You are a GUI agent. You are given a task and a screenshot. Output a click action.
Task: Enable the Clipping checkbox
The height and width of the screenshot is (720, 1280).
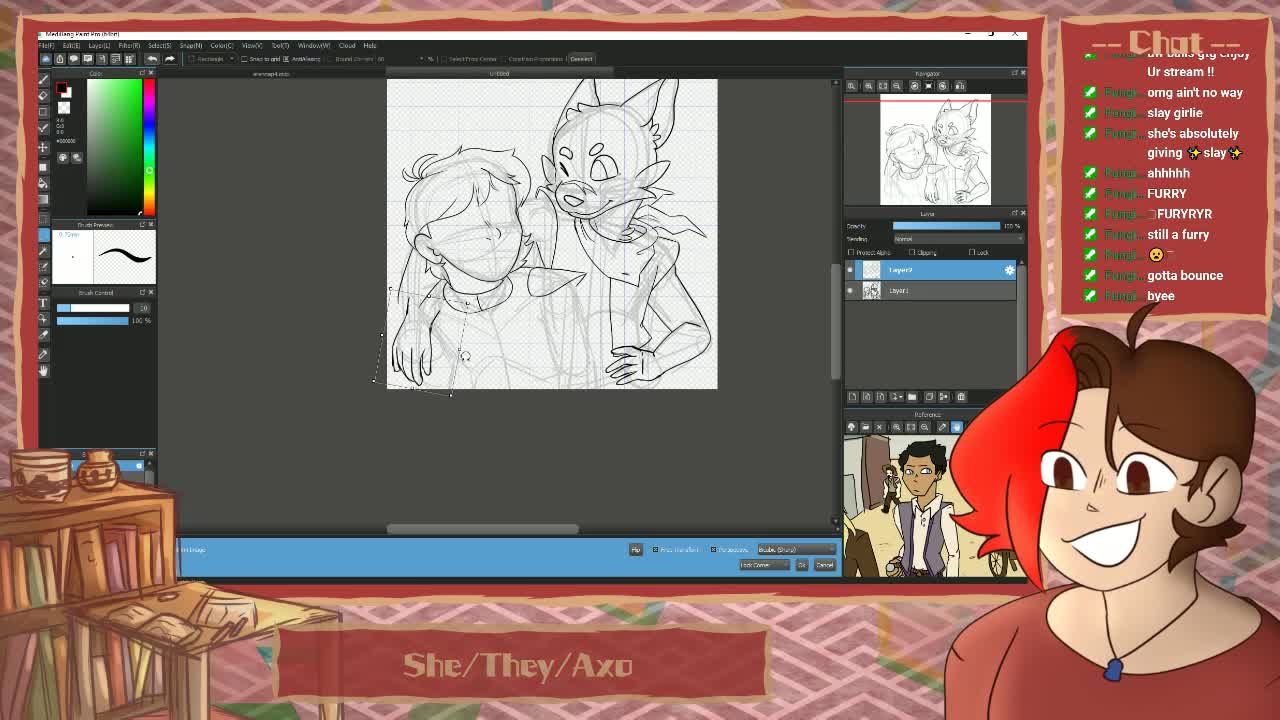click(912, 252)
